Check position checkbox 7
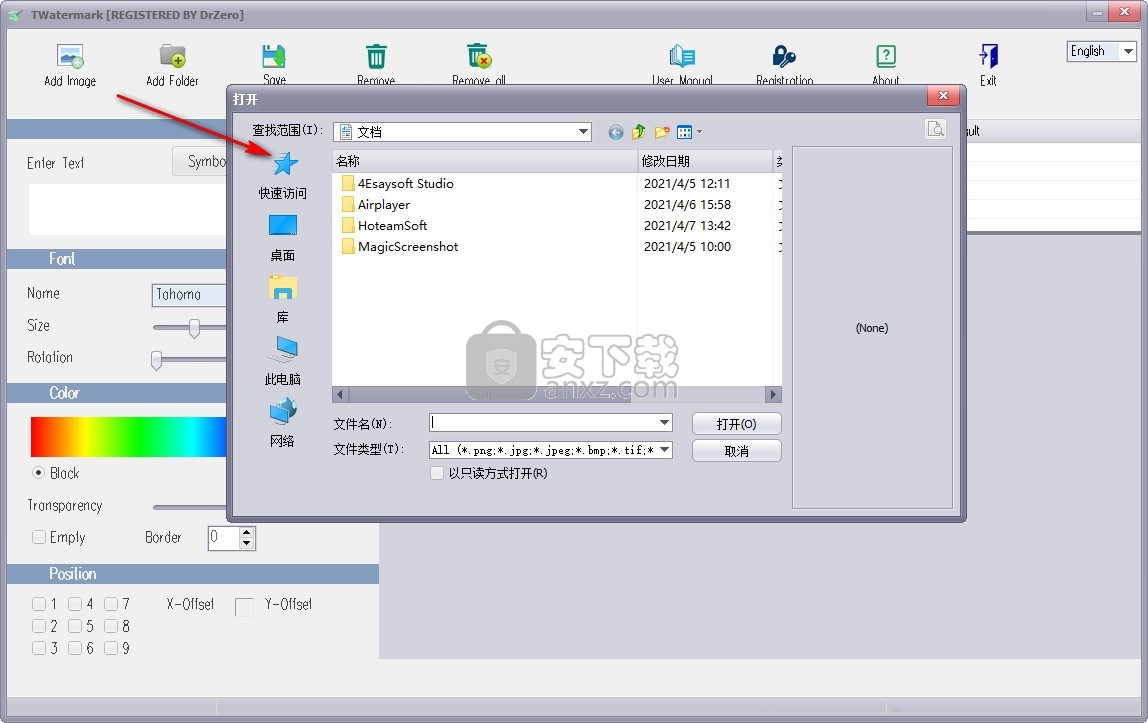The image size is (1148, 723). (111, 604)
